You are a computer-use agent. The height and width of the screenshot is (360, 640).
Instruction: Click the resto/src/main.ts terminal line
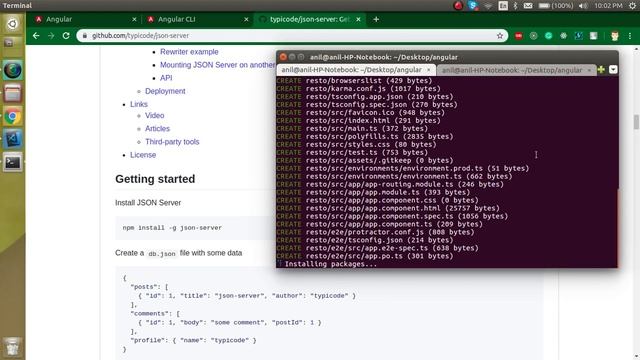pyautogui.click(x=352, y=129)
